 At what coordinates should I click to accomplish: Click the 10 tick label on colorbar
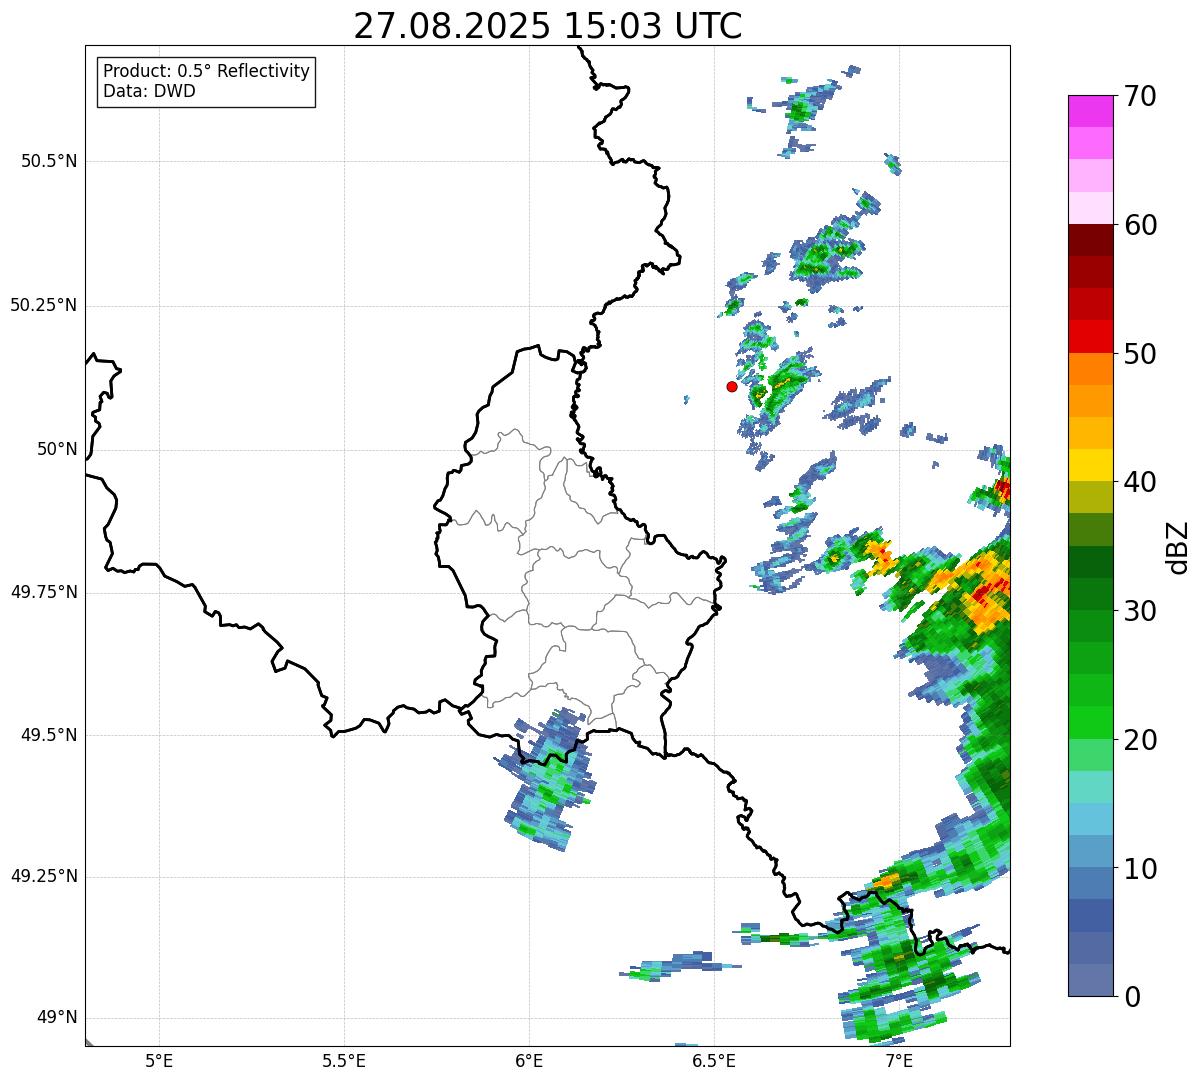1141,869
